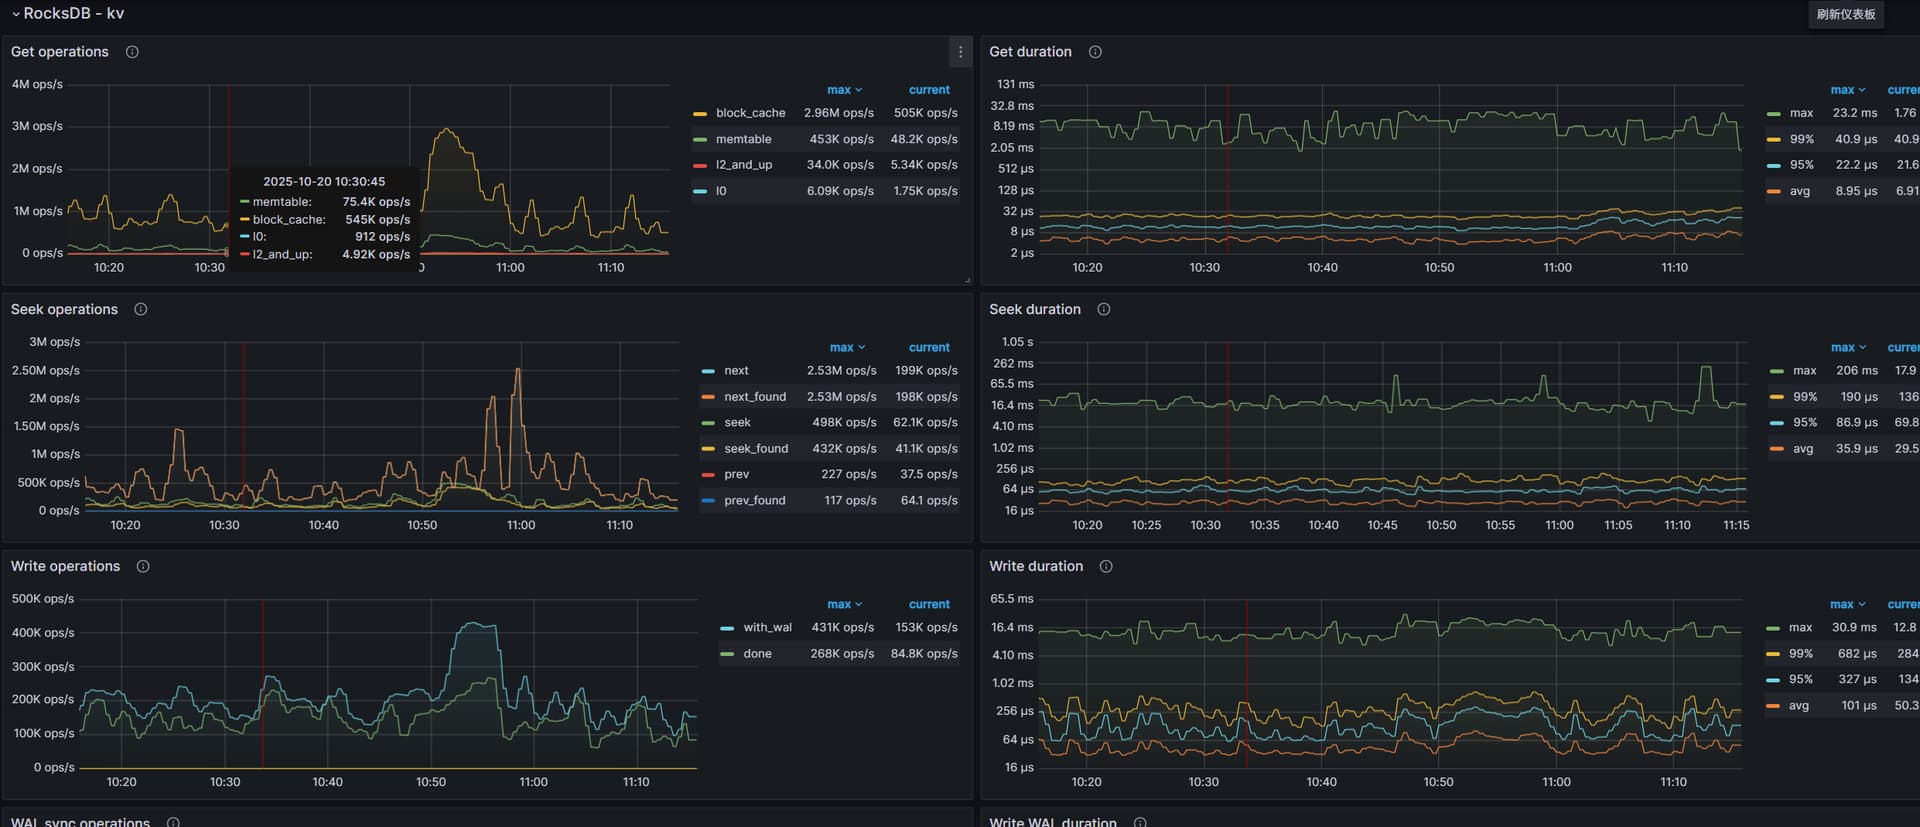Toggle block_cache series in Get operations legend

point(750,113)
